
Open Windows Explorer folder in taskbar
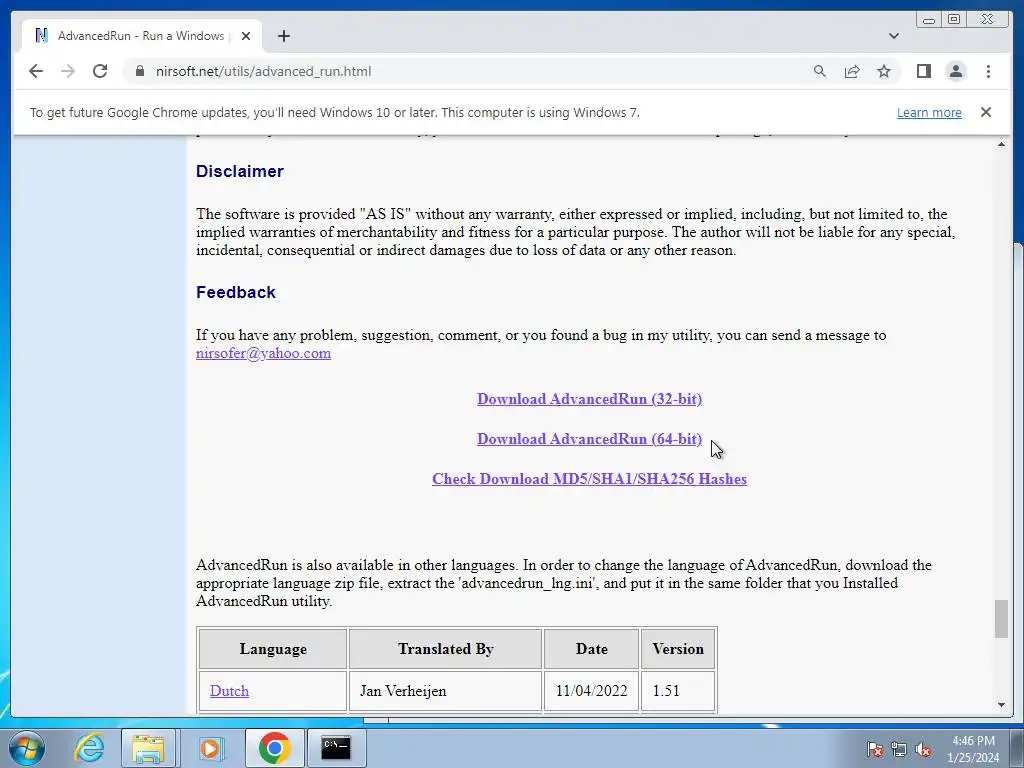pyautogui.click(x=148, y=748)
